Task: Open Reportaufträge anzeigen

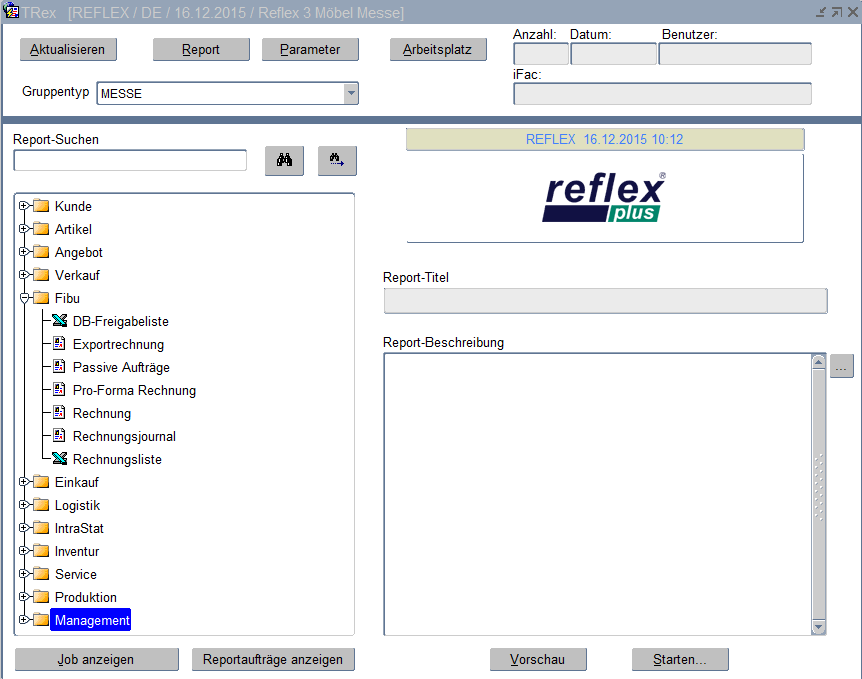Action: point(273,659)
